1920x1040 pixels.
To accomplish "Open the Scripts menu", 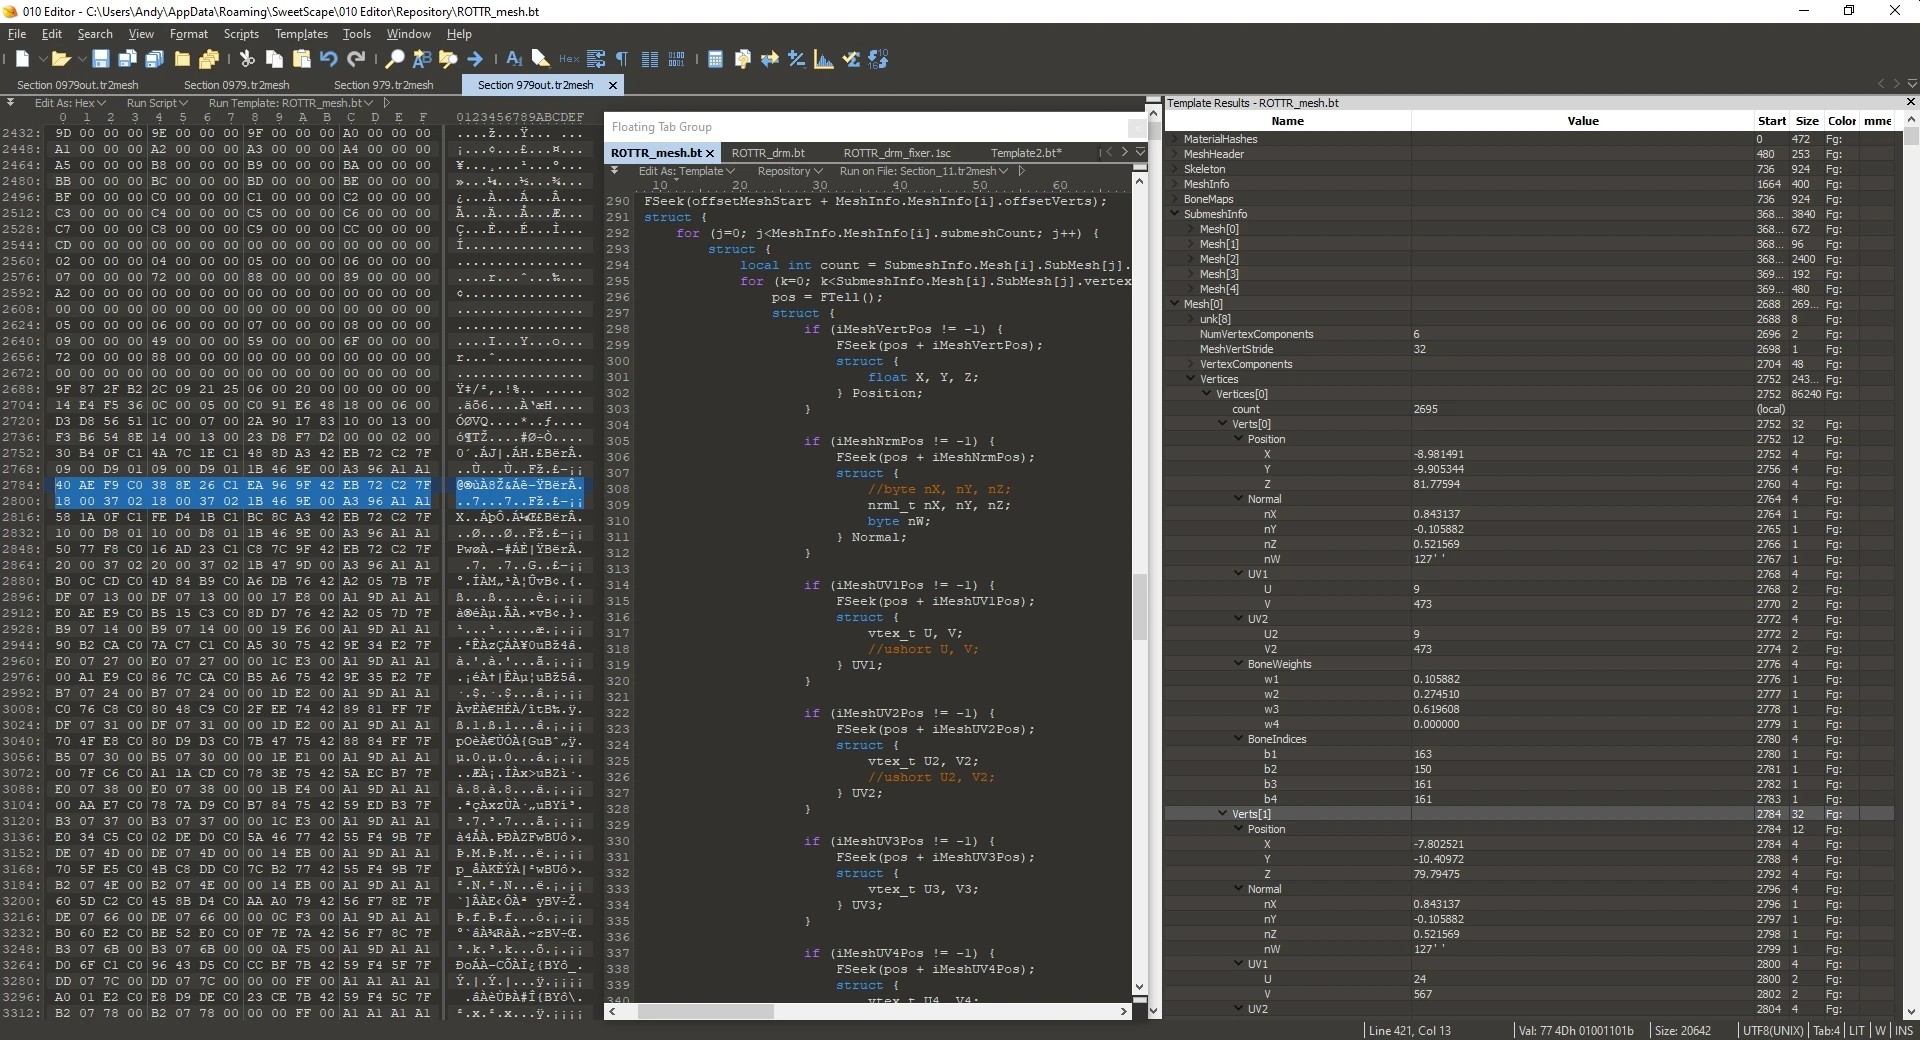I will tap(241, 34).
